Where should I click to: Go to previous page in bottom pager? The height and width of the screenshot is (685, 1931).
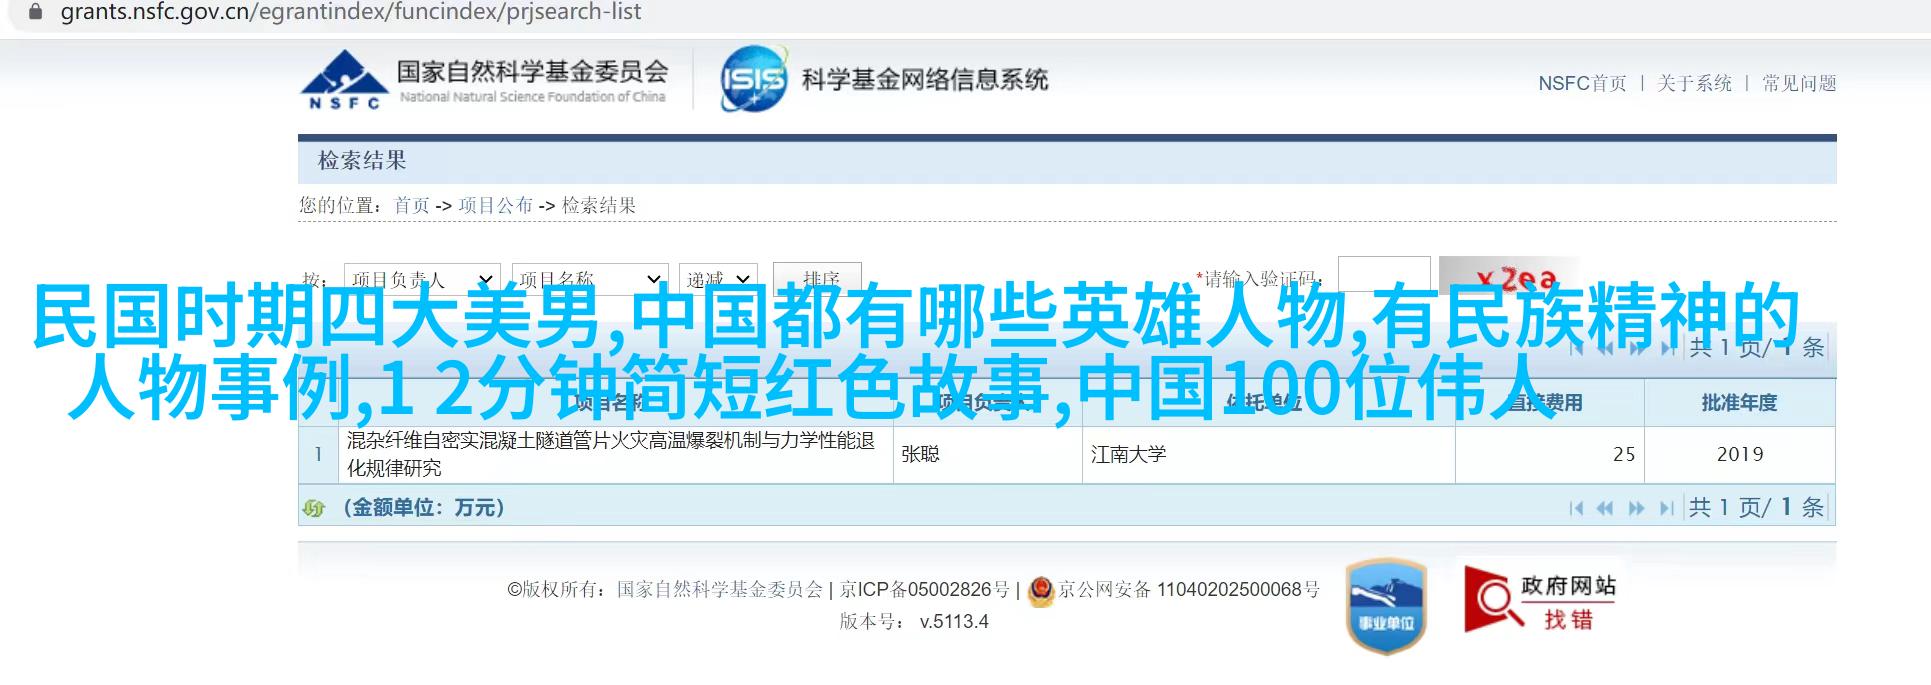click(1605, 508)
